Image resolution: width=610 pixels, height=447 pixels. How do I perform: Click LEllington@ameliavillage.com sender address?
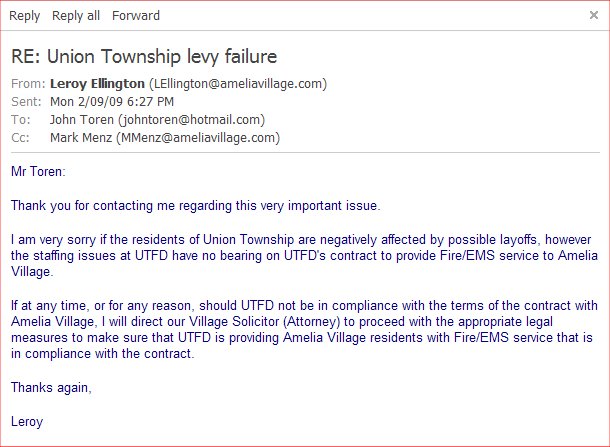click(238, 84)
